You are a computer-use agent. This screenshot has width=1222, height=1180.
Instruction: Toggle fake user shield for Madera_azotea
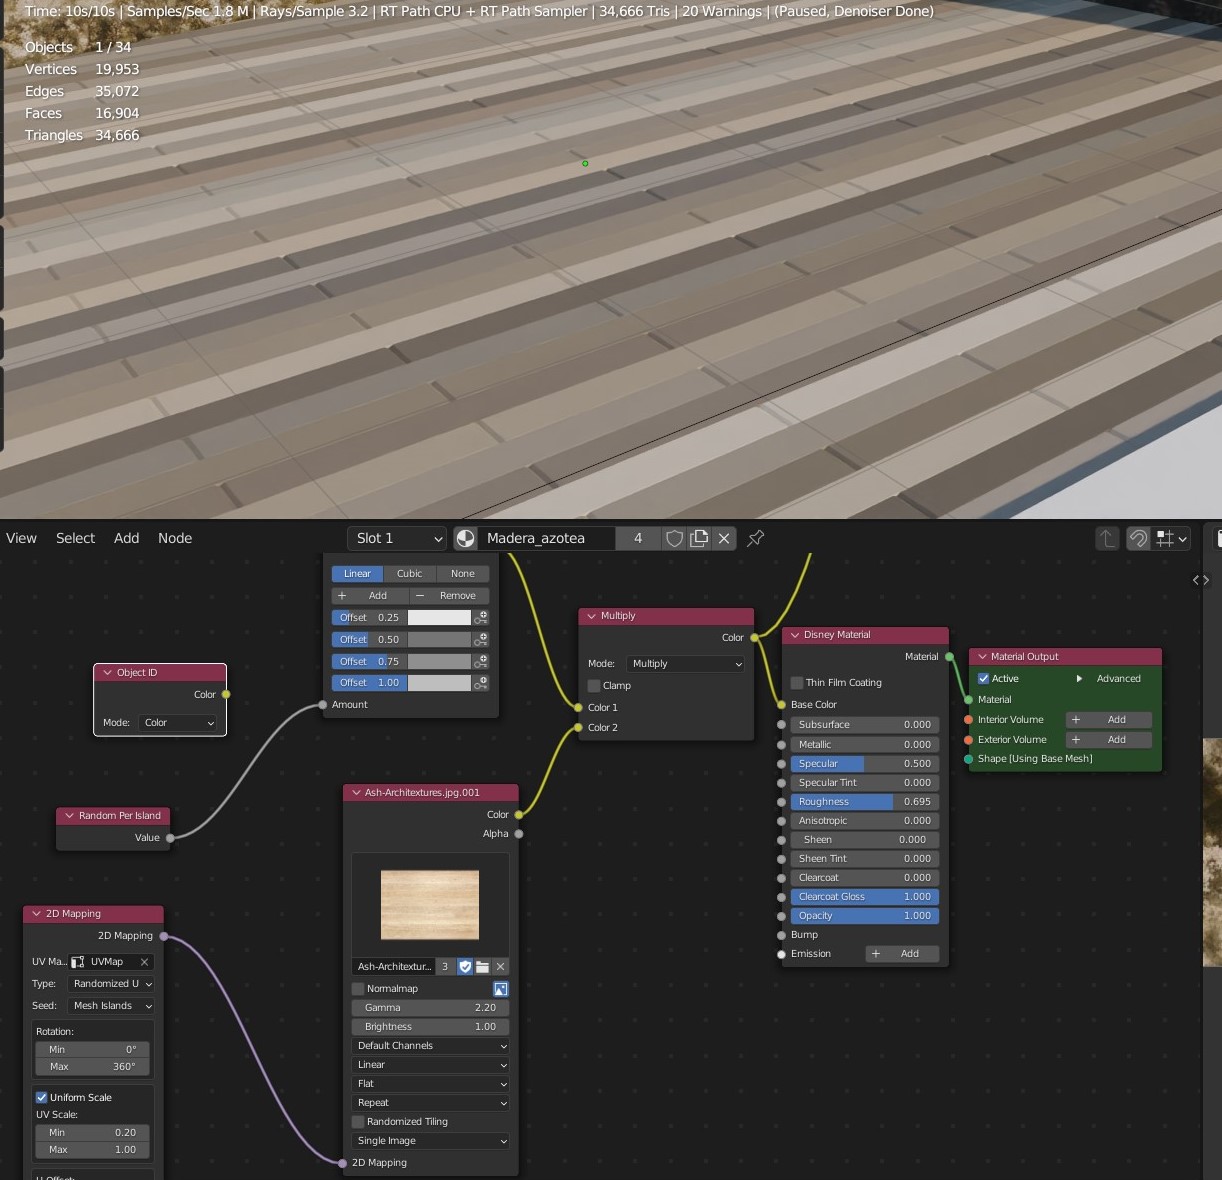[675, 539]
